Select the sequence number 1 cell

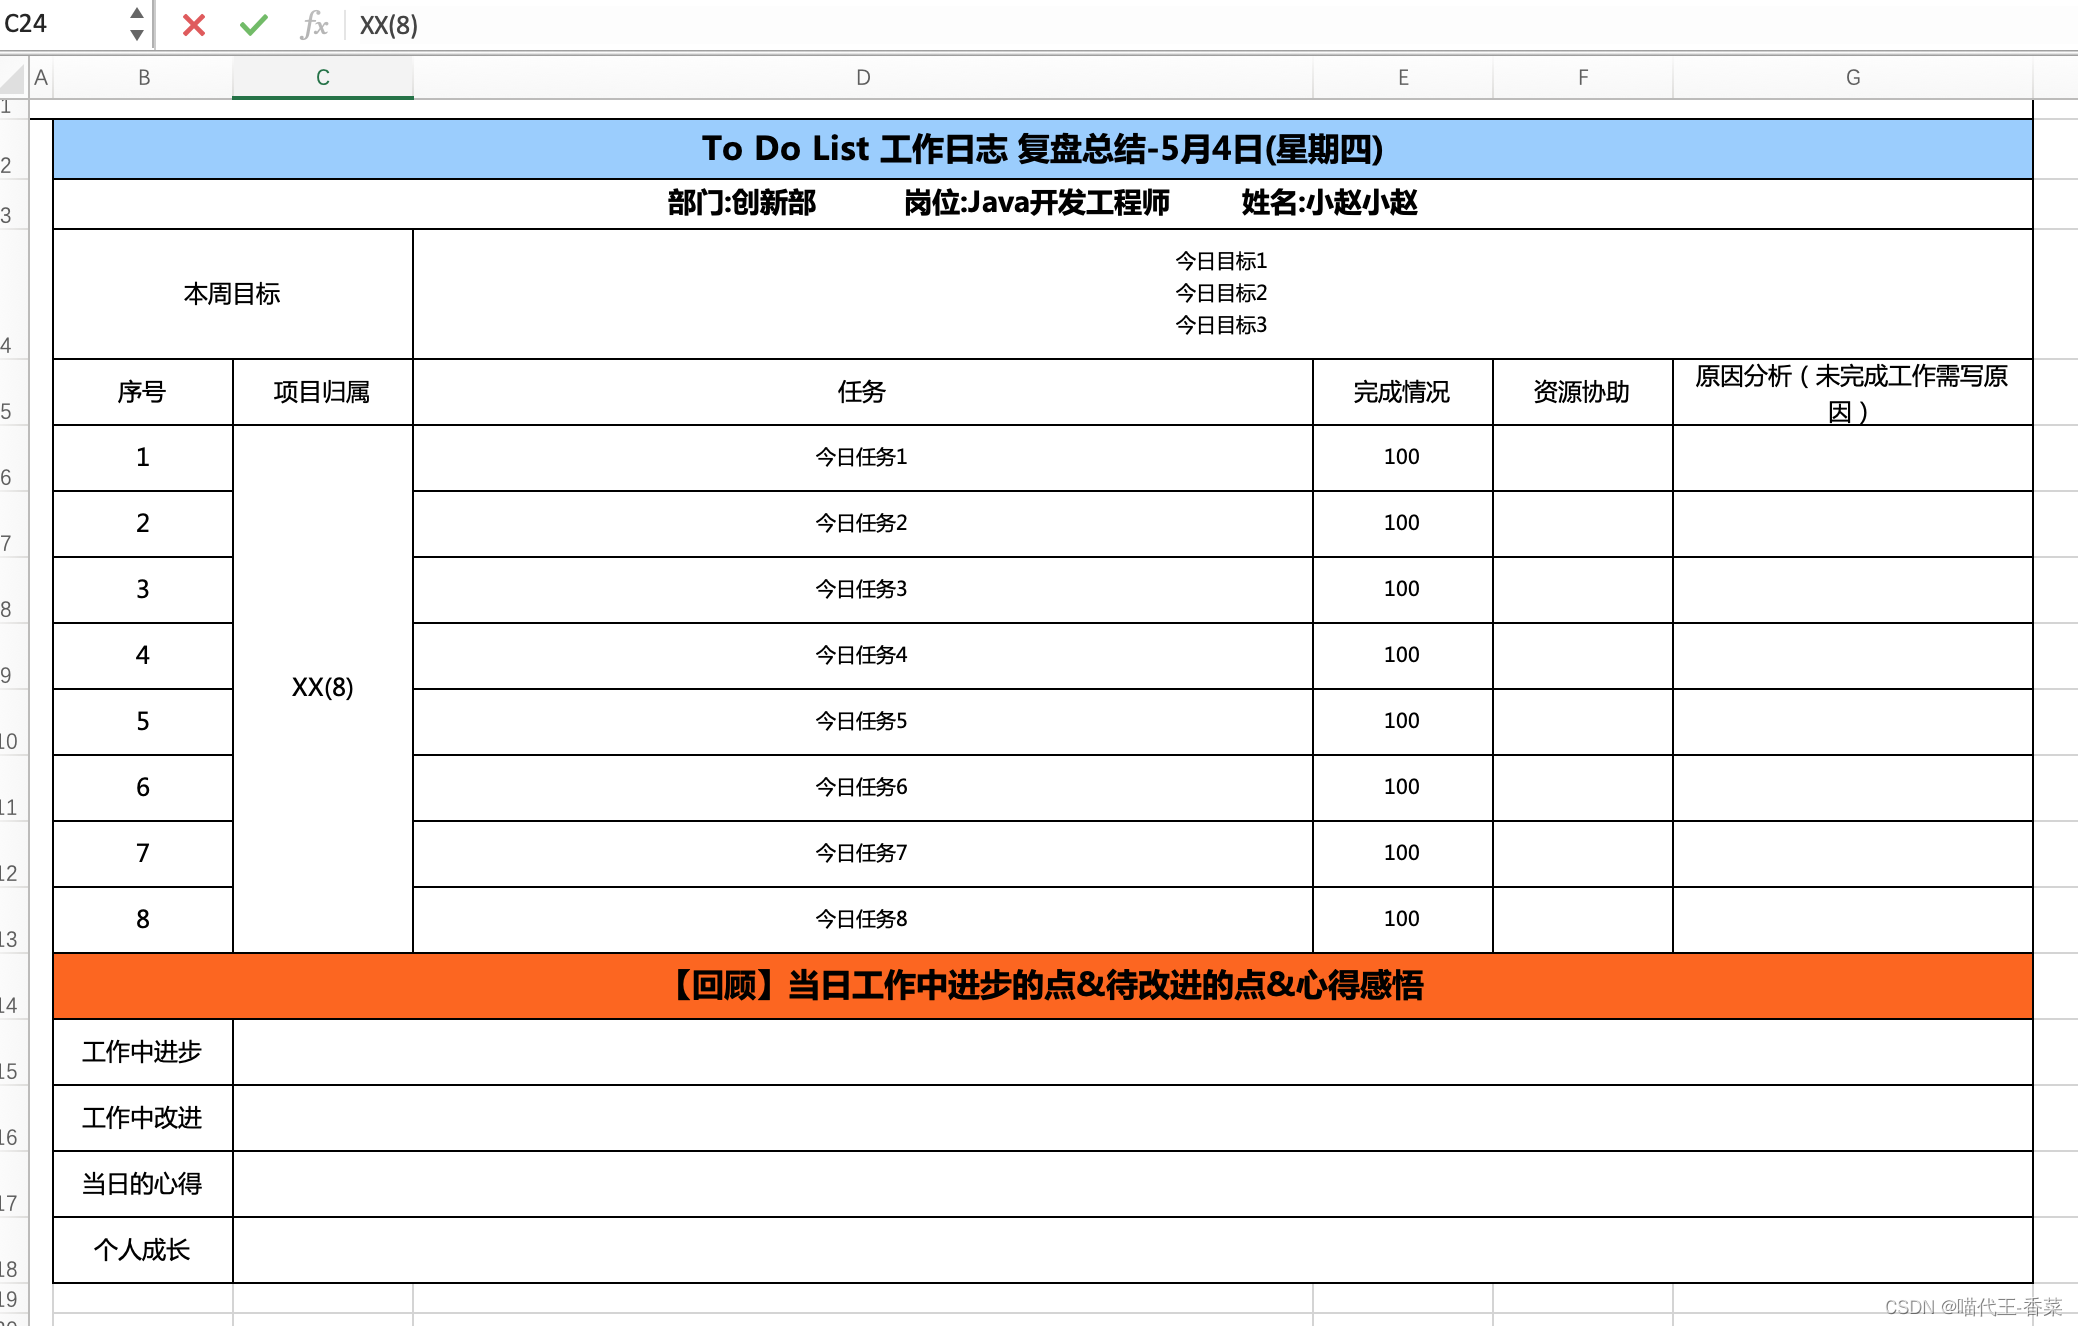coord(143,458)
